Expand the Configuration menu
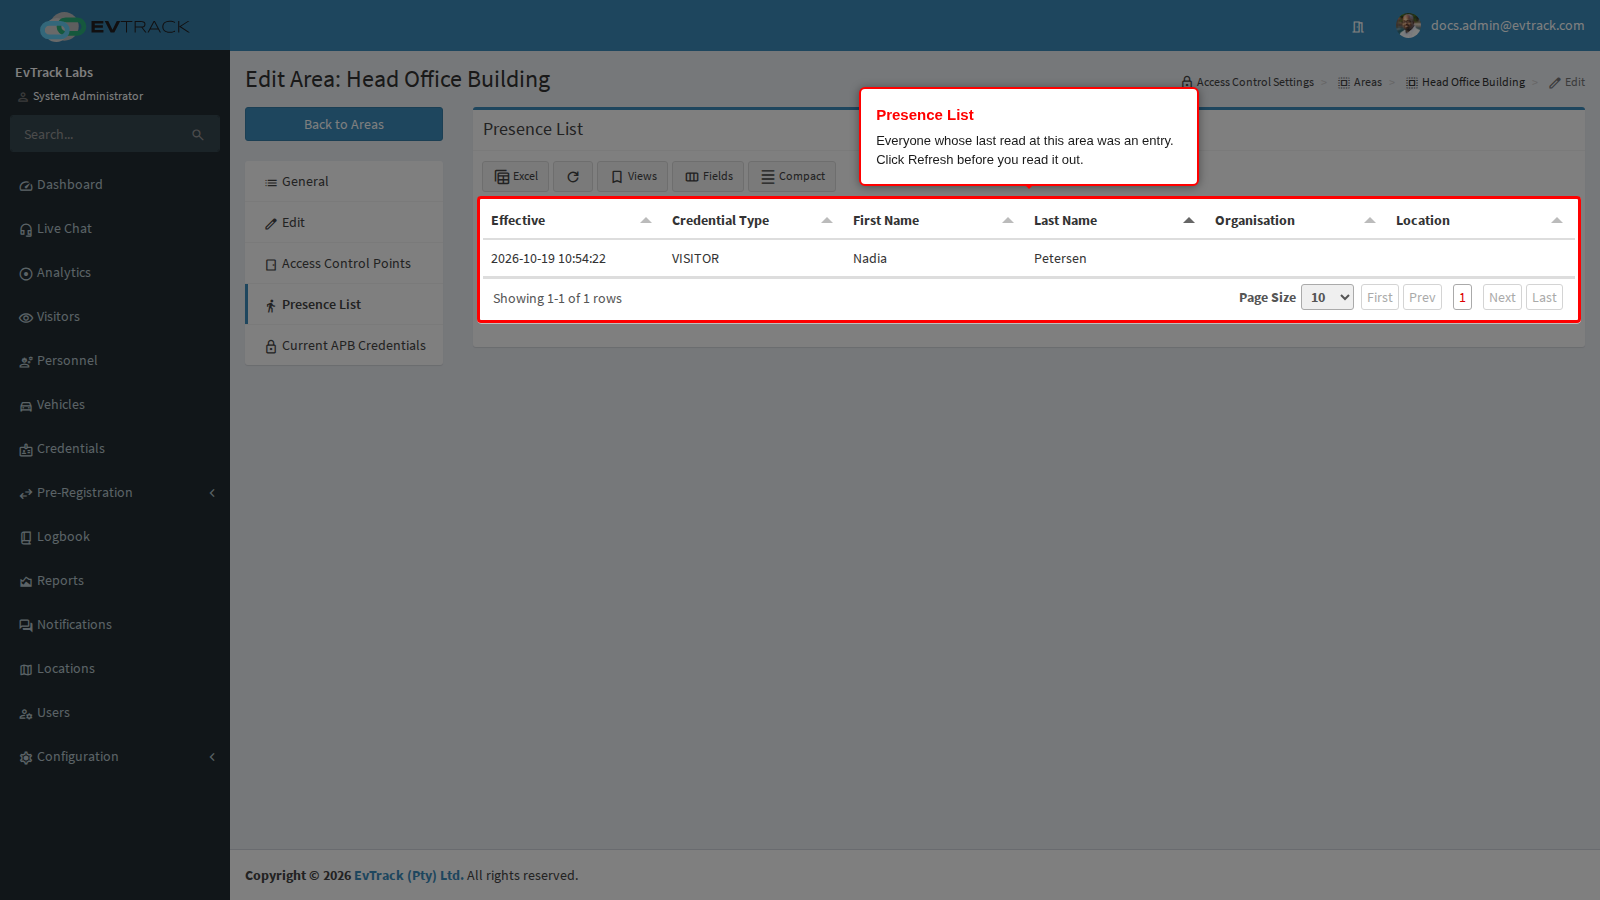Image resolution: width=1600 pixels, height=900 pixels. 115,757
